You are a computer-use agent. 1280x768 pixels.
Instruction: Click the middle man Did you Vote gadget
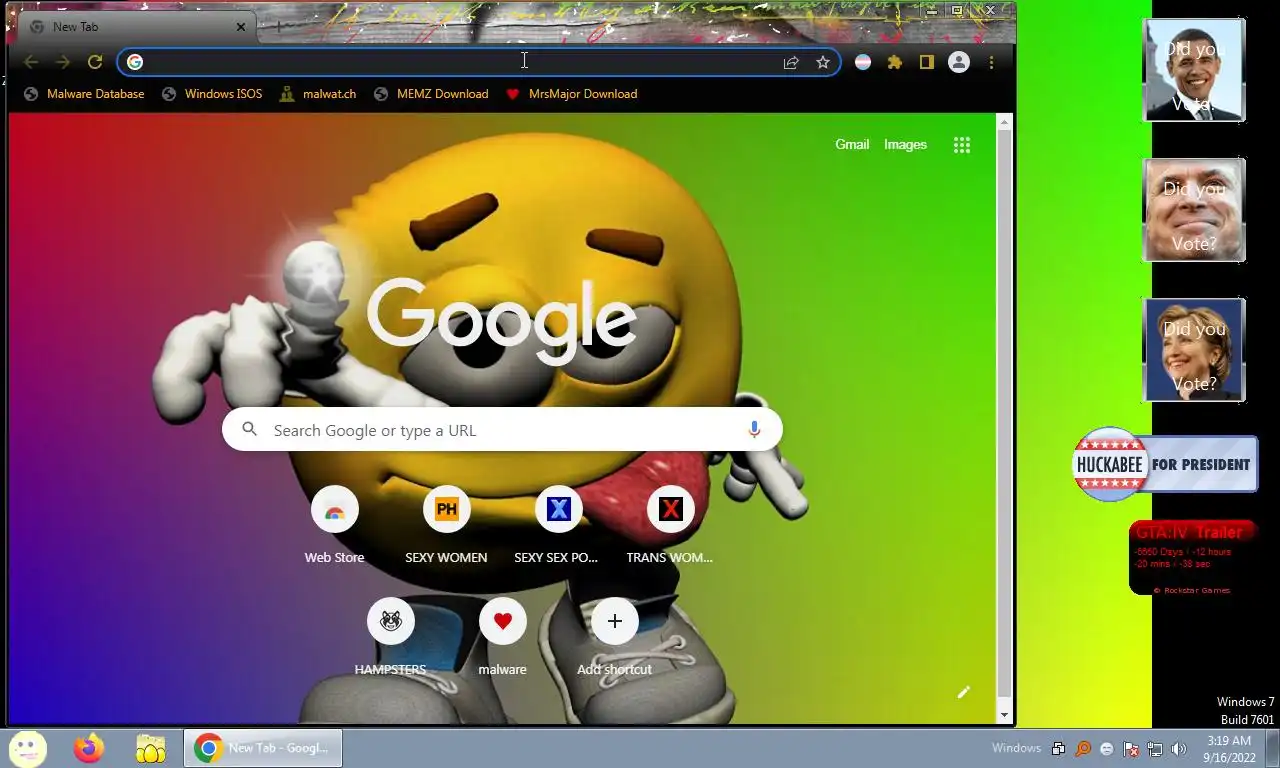coord(1194,210)
